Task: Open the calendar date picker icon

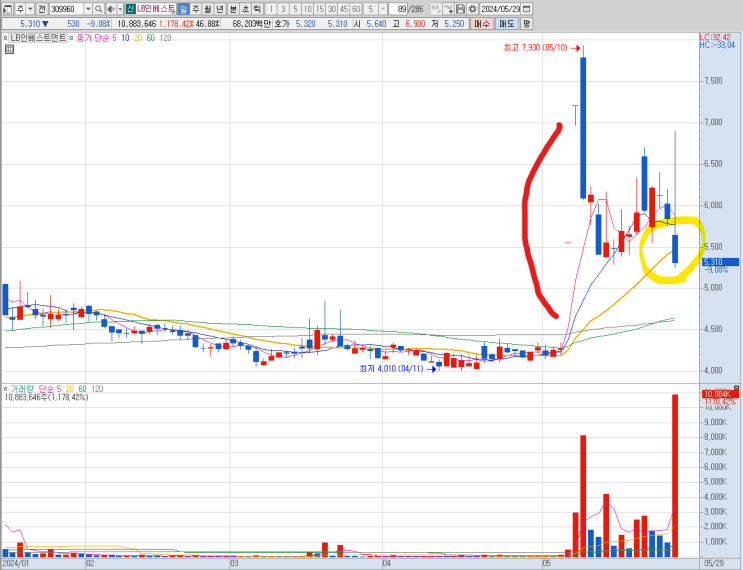Action: tap(526, 9)
